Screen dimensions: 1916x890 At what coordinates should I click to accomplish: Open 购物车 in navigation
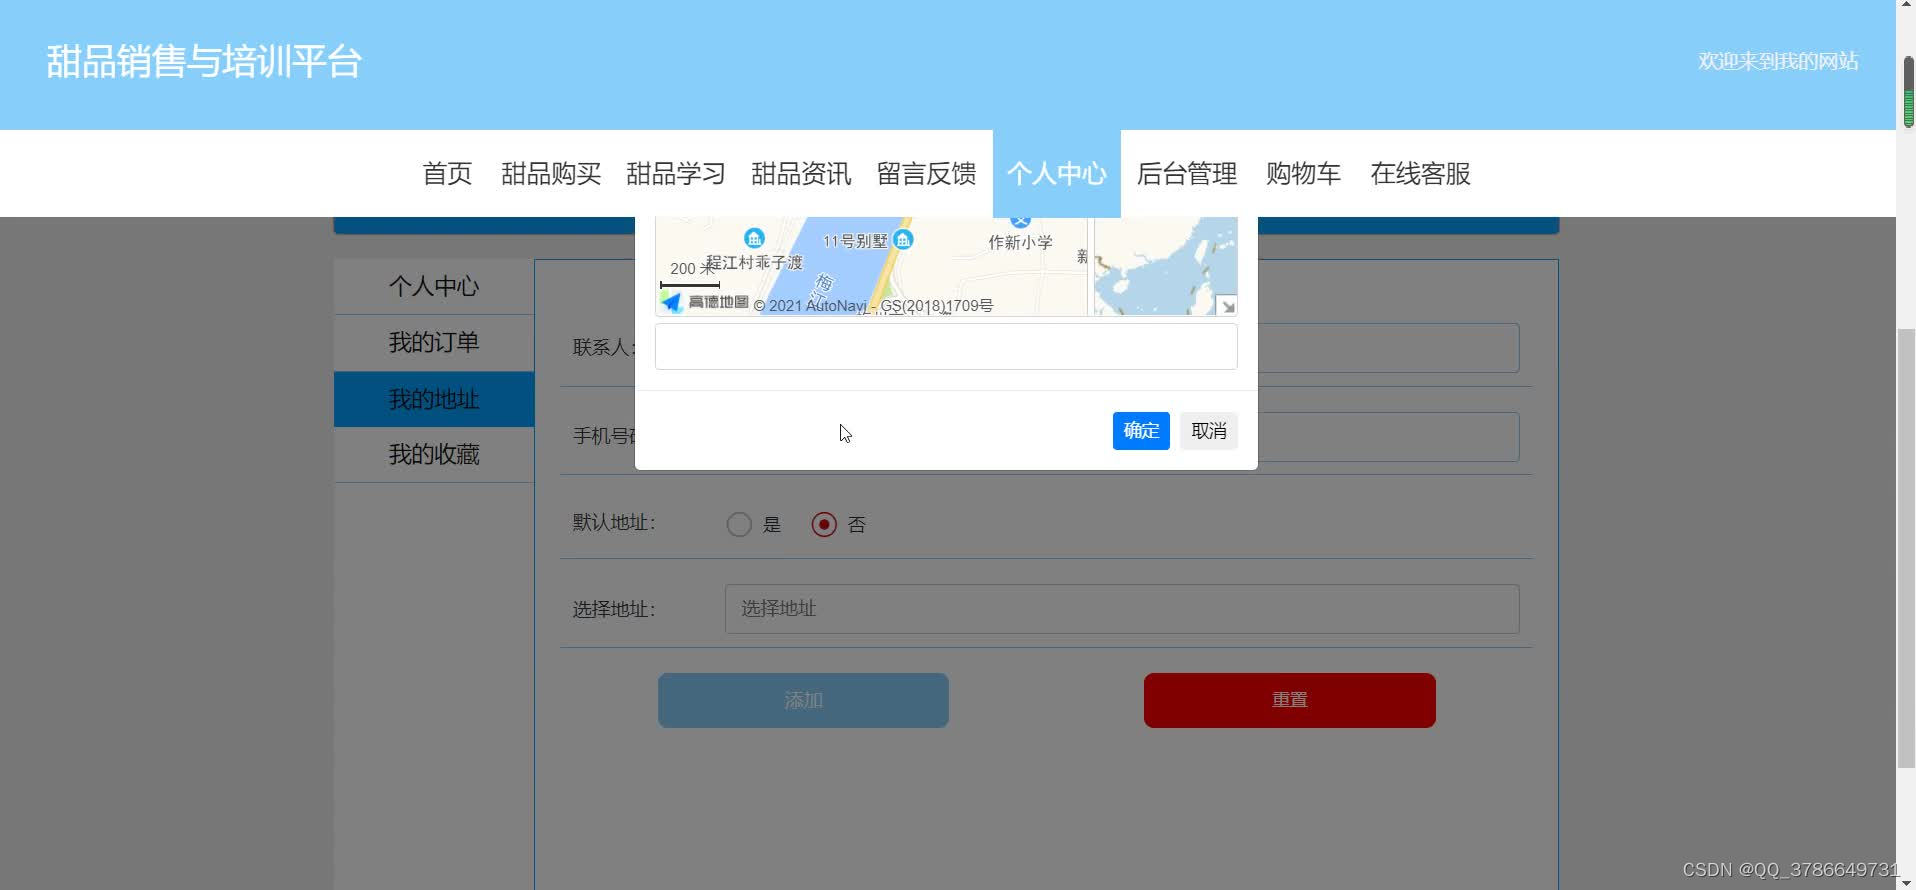[1303, 174]
